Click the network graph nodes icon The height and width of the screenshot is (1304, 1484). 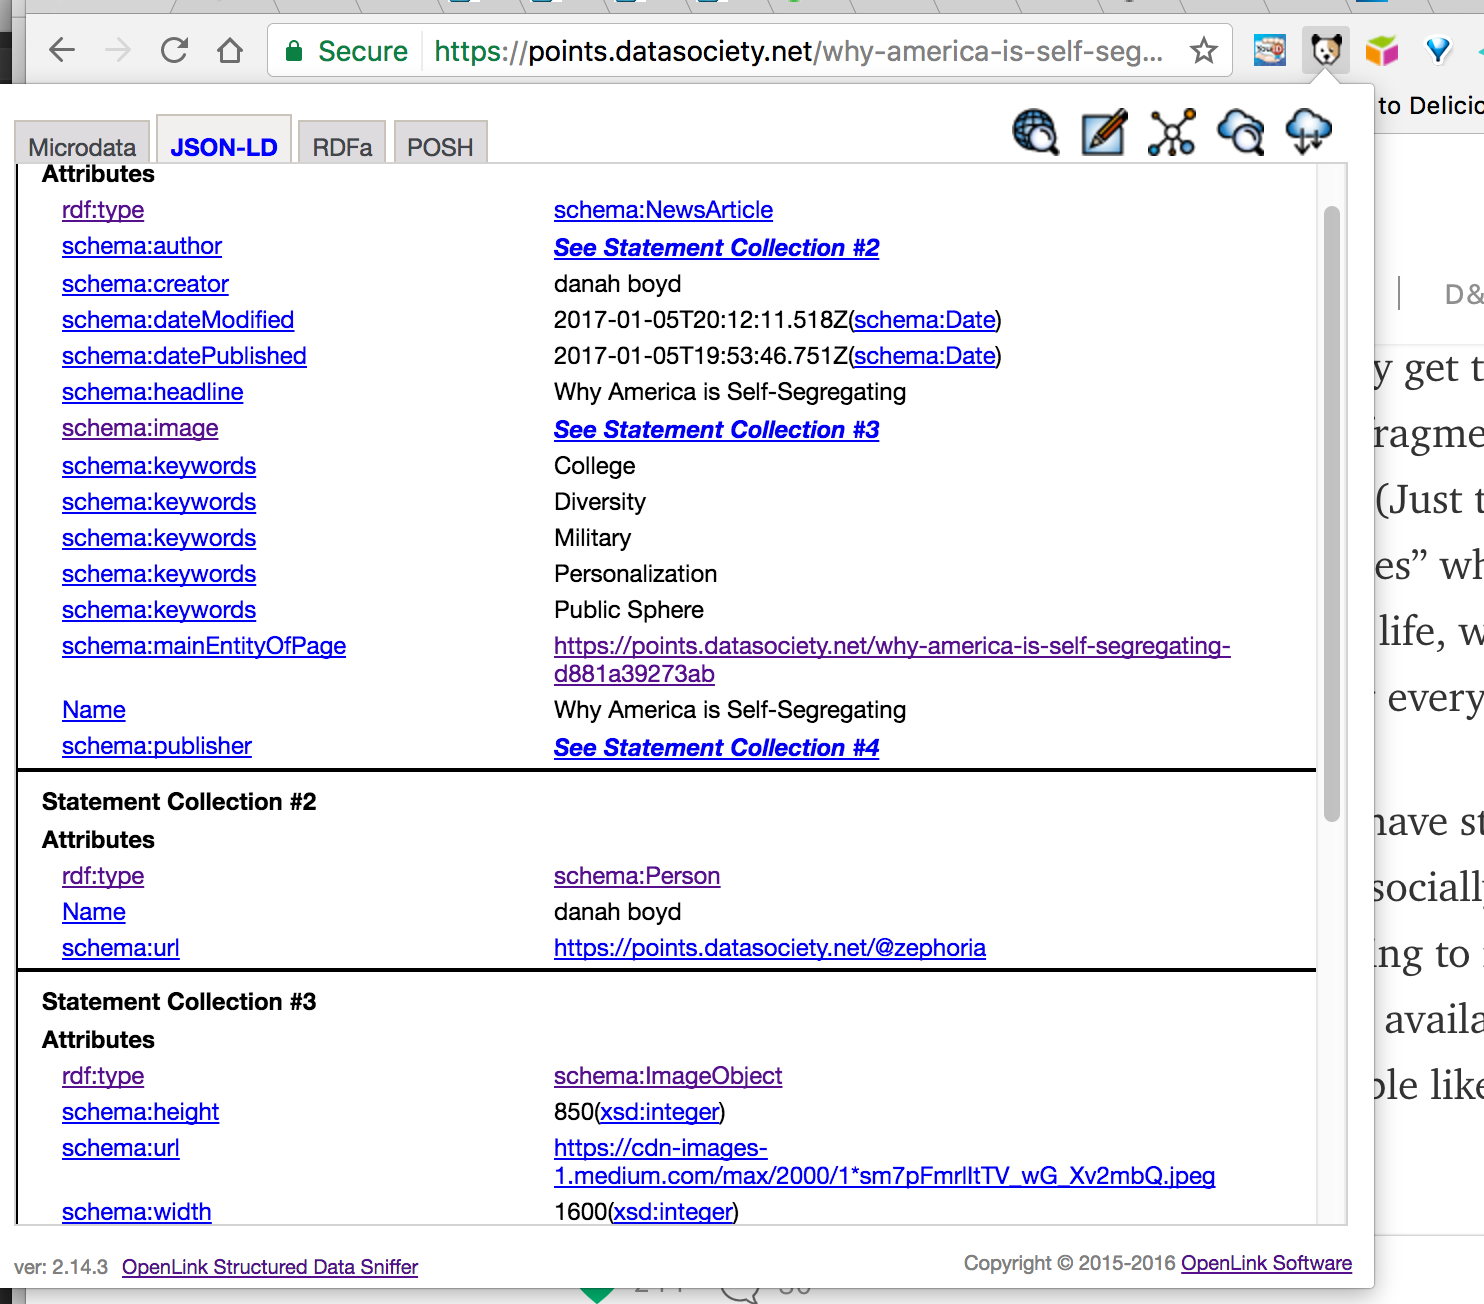pyautogui.click(x=1172, y=132)
